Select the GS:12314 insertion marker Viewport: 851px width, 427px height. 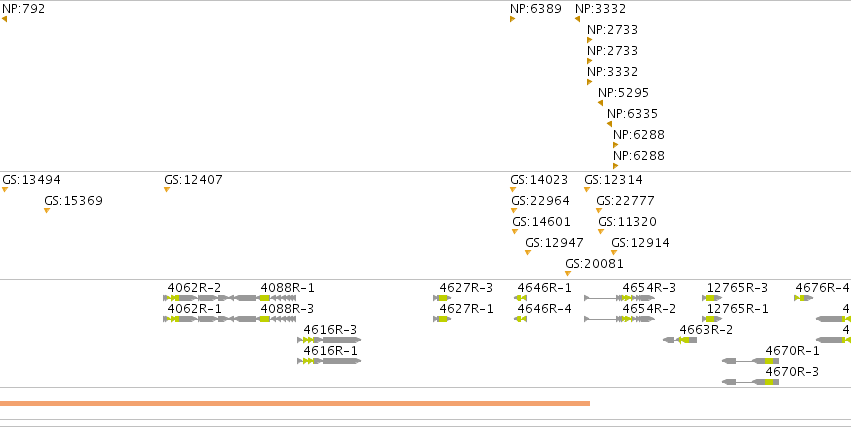click(587, 189)
